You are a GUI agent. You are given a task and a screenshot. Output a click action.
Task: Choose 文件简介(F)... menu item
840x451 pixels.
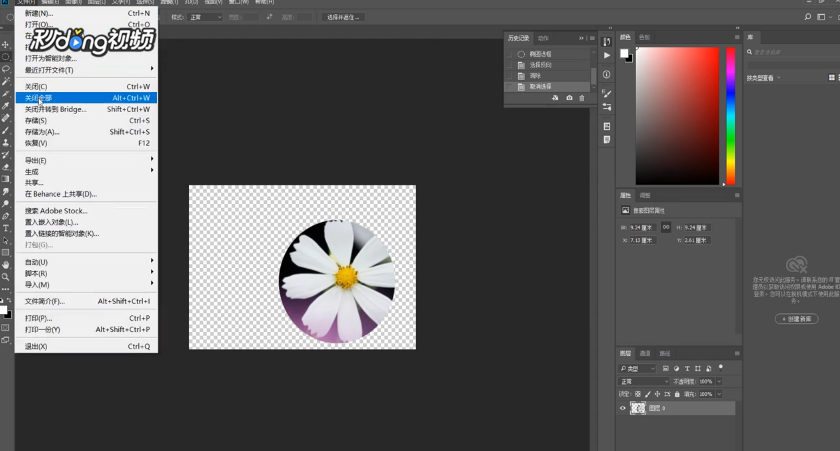86,301
